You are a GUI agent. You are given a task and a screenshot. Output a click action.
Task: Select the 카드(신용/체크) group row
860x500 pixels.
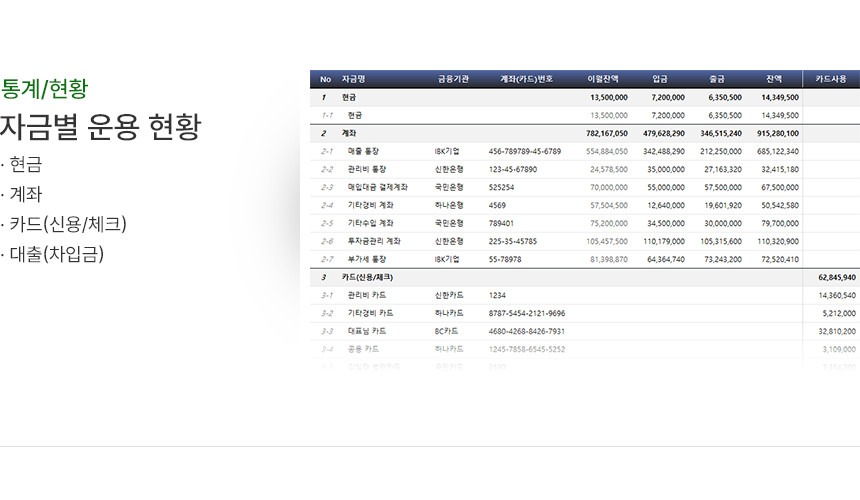tap(367, 276)
